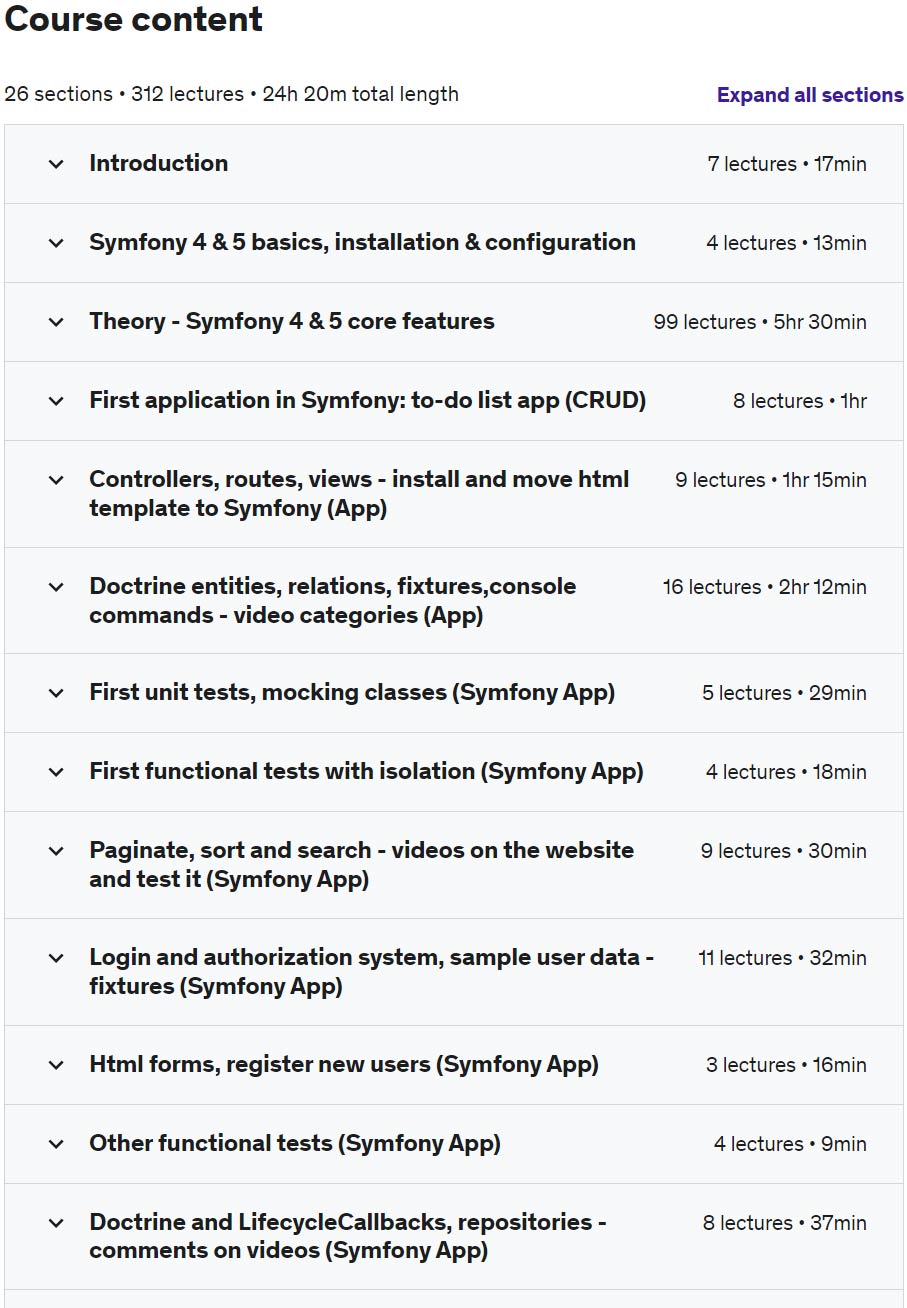Click chevron beside Login and authorization system
Screen dimensions: 907x1308
click(x=56, y=958)
